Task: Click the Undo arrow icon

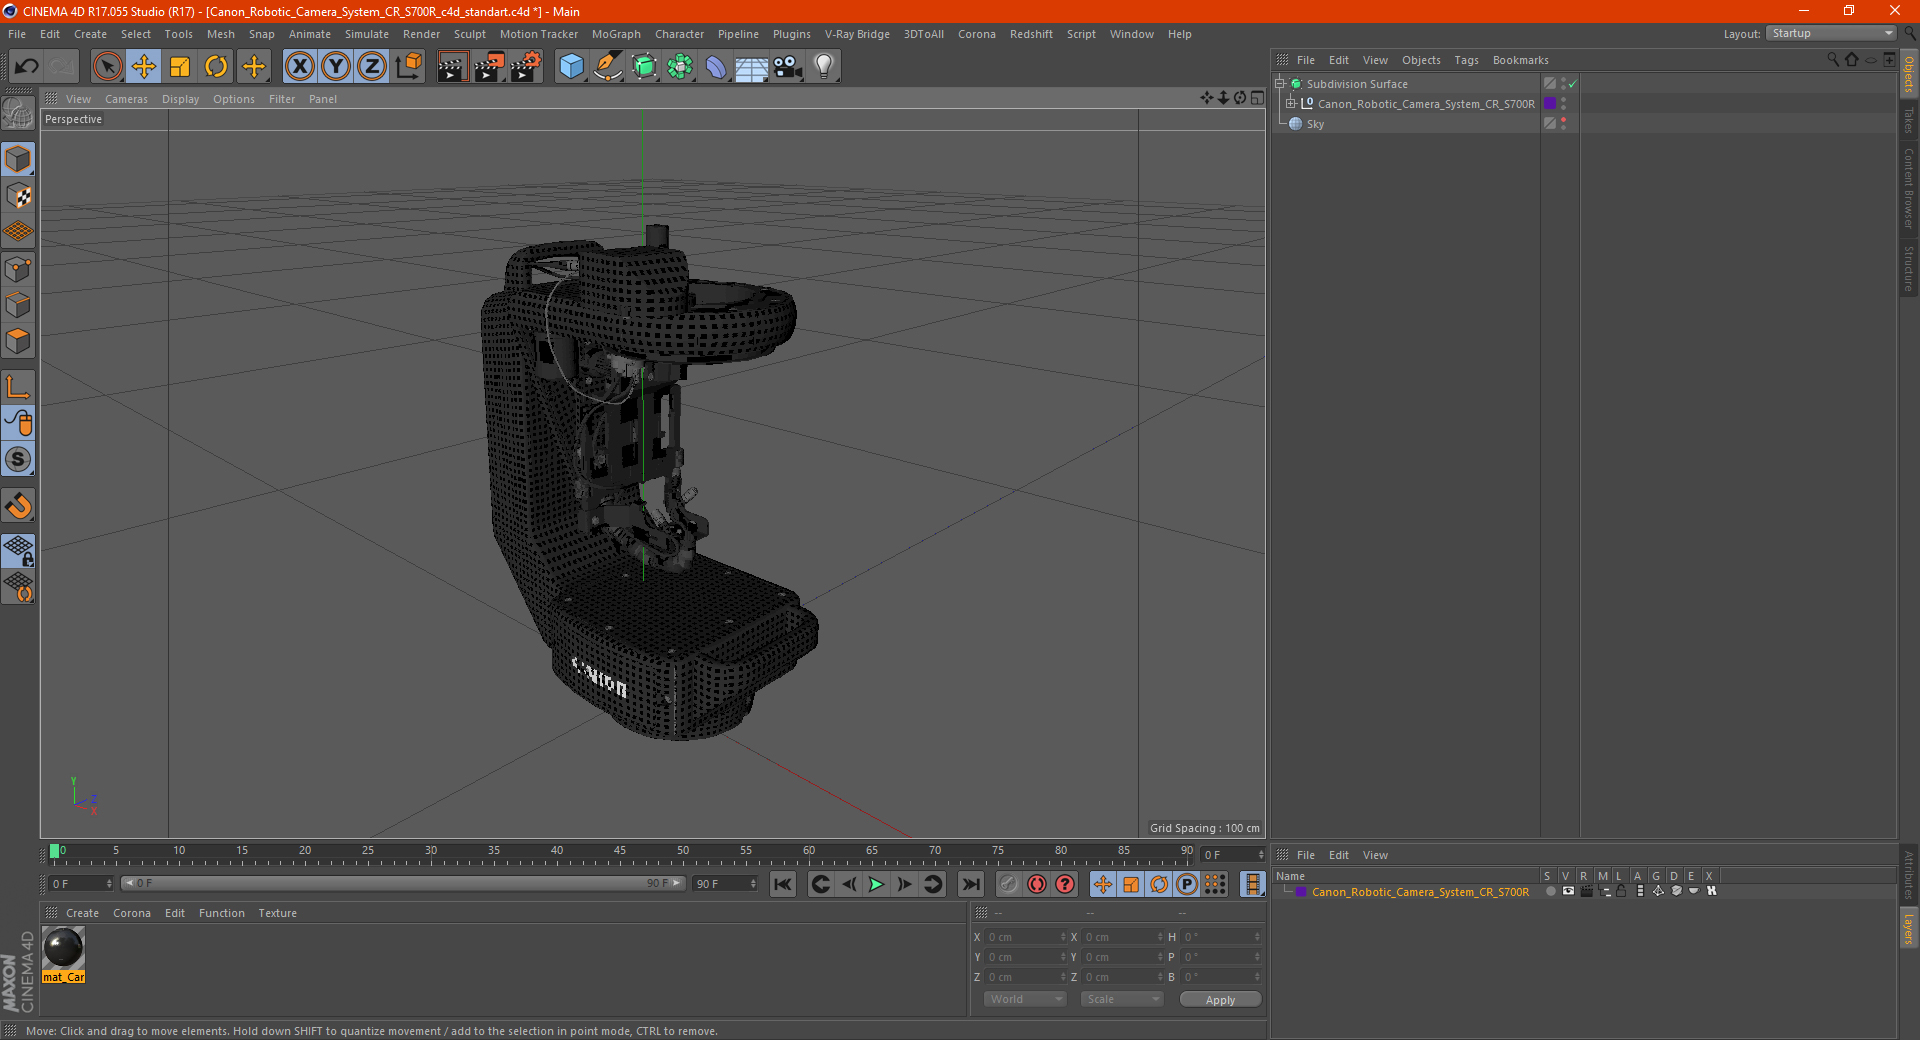Action: pyautogui.click(x=26, y=67)
